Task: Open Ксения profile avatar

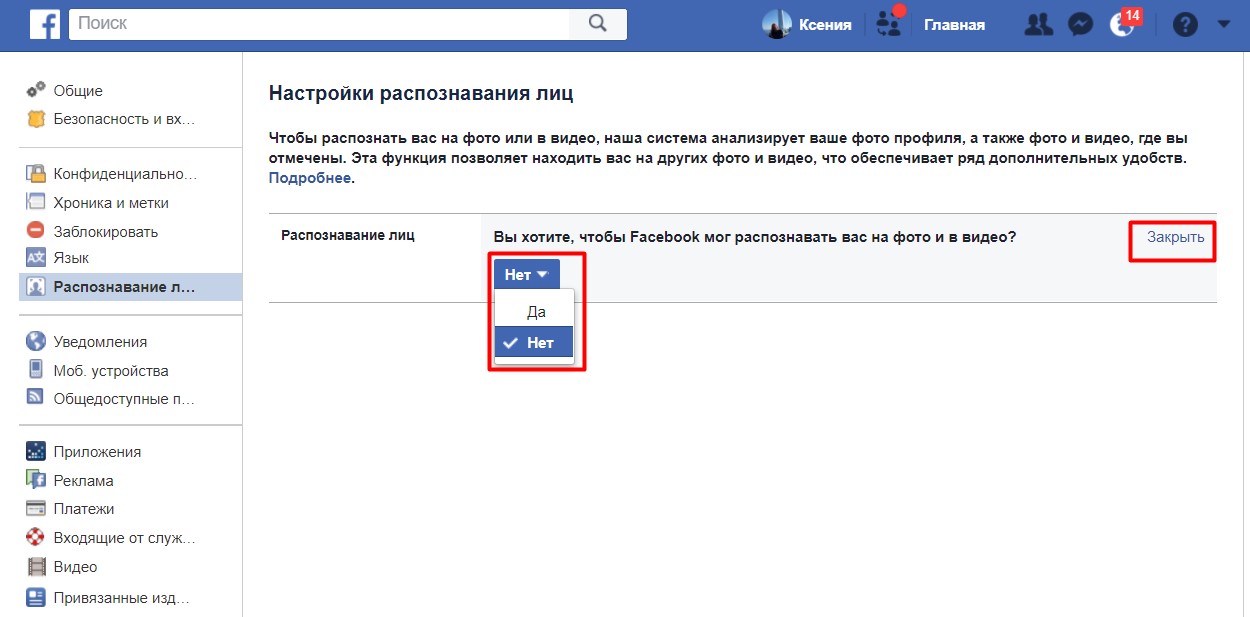Action: (776, 25)
